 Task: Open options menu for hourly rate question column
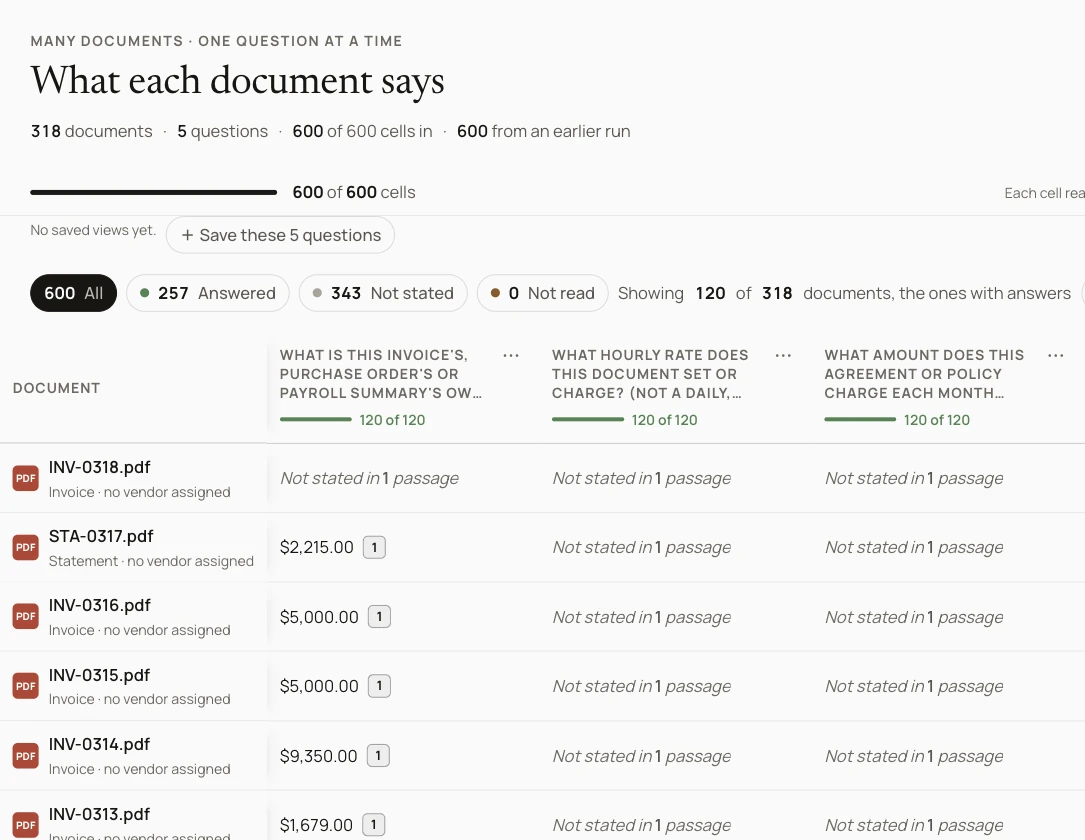coord(783,355)
